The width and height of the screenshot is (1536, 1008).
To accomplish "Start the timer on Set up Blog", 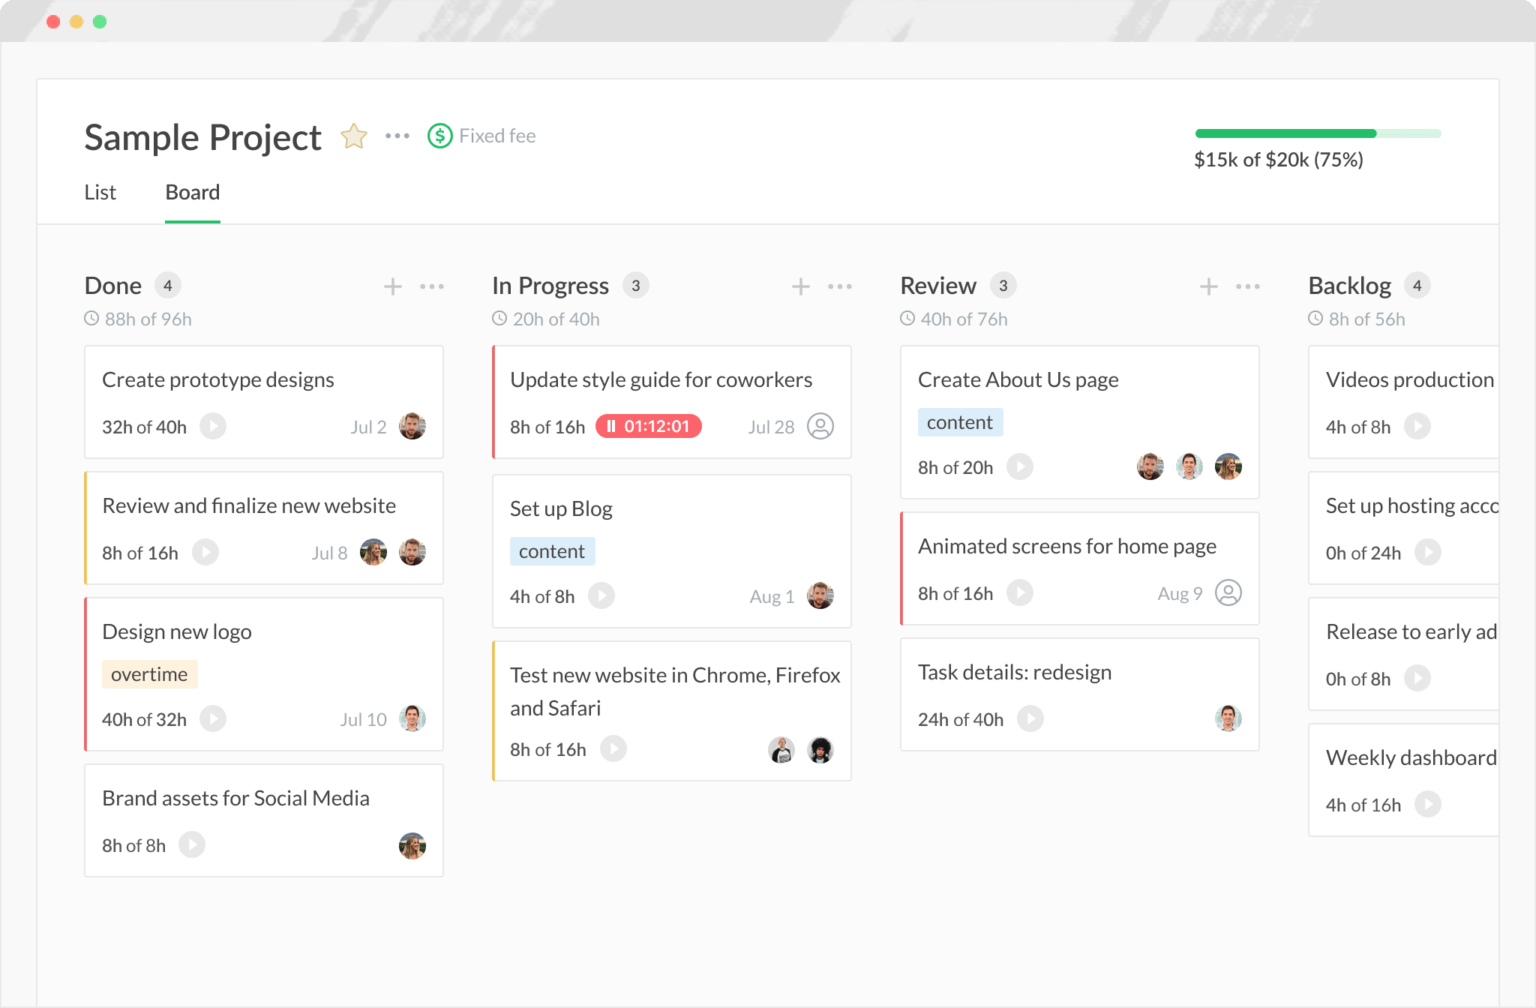I will tap(601, 595).
